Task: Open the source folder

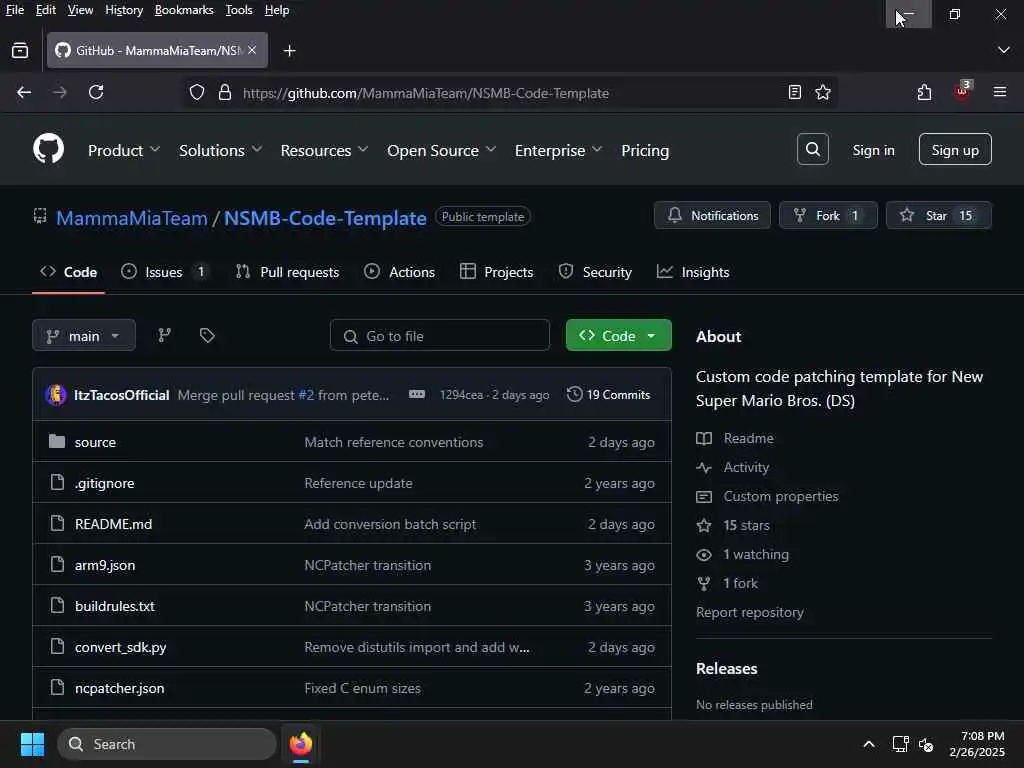Action: [95, 442]
